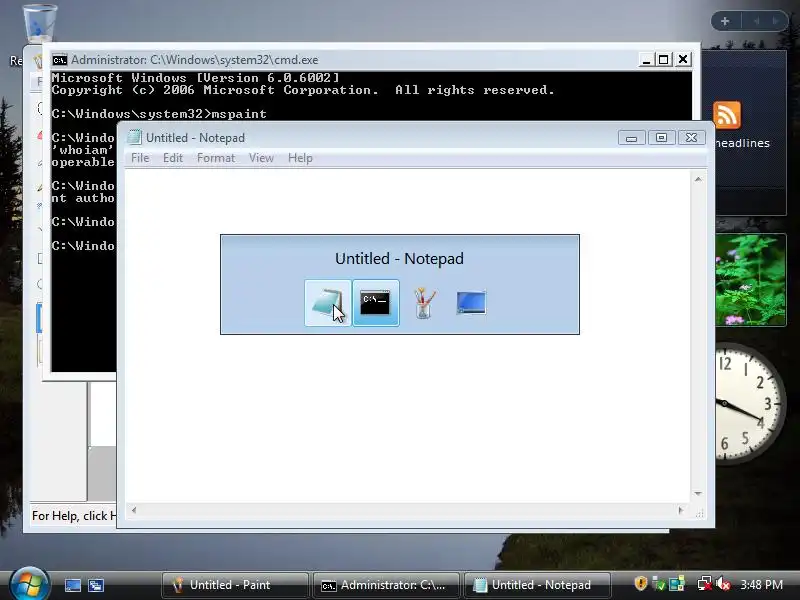Select the Notepad icon in the window switcher
The image size is (800, 600).
point(328,303)
